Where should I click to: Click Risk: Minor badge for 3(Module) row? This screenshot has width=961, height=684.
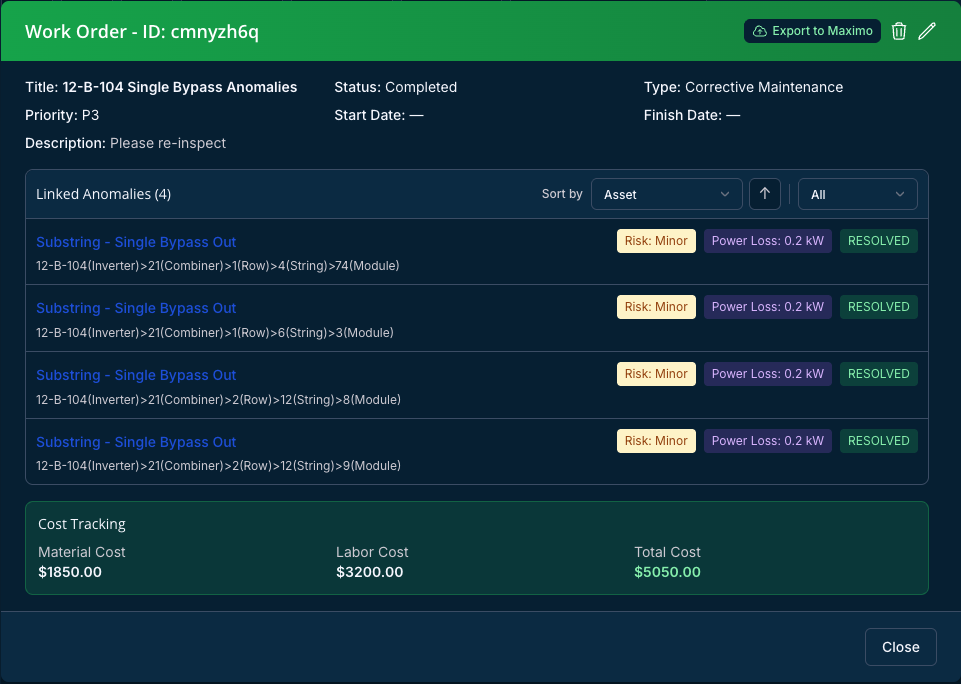click(x=656, y=307)
